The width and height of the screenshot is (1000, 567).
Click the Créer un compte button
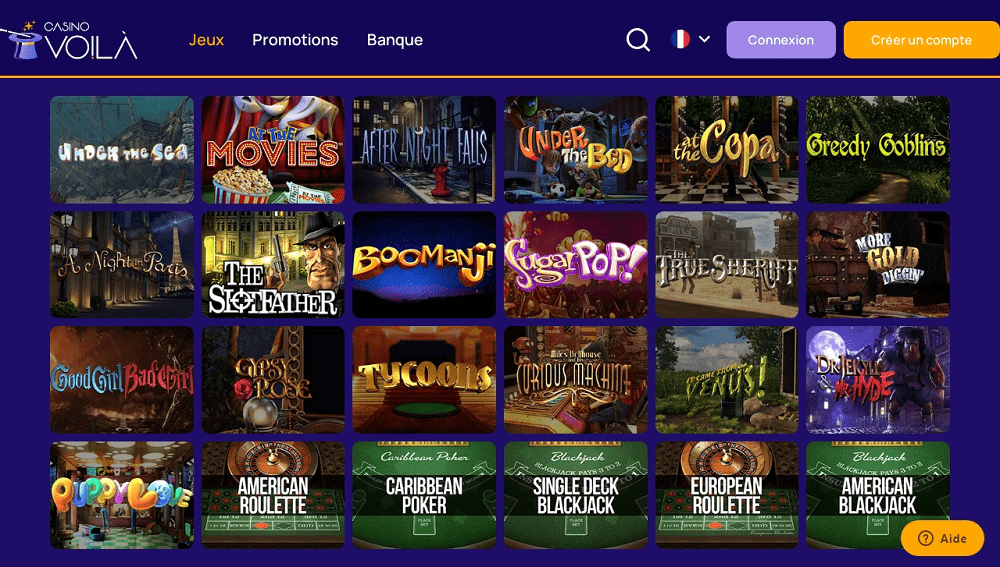pos(922,40)
